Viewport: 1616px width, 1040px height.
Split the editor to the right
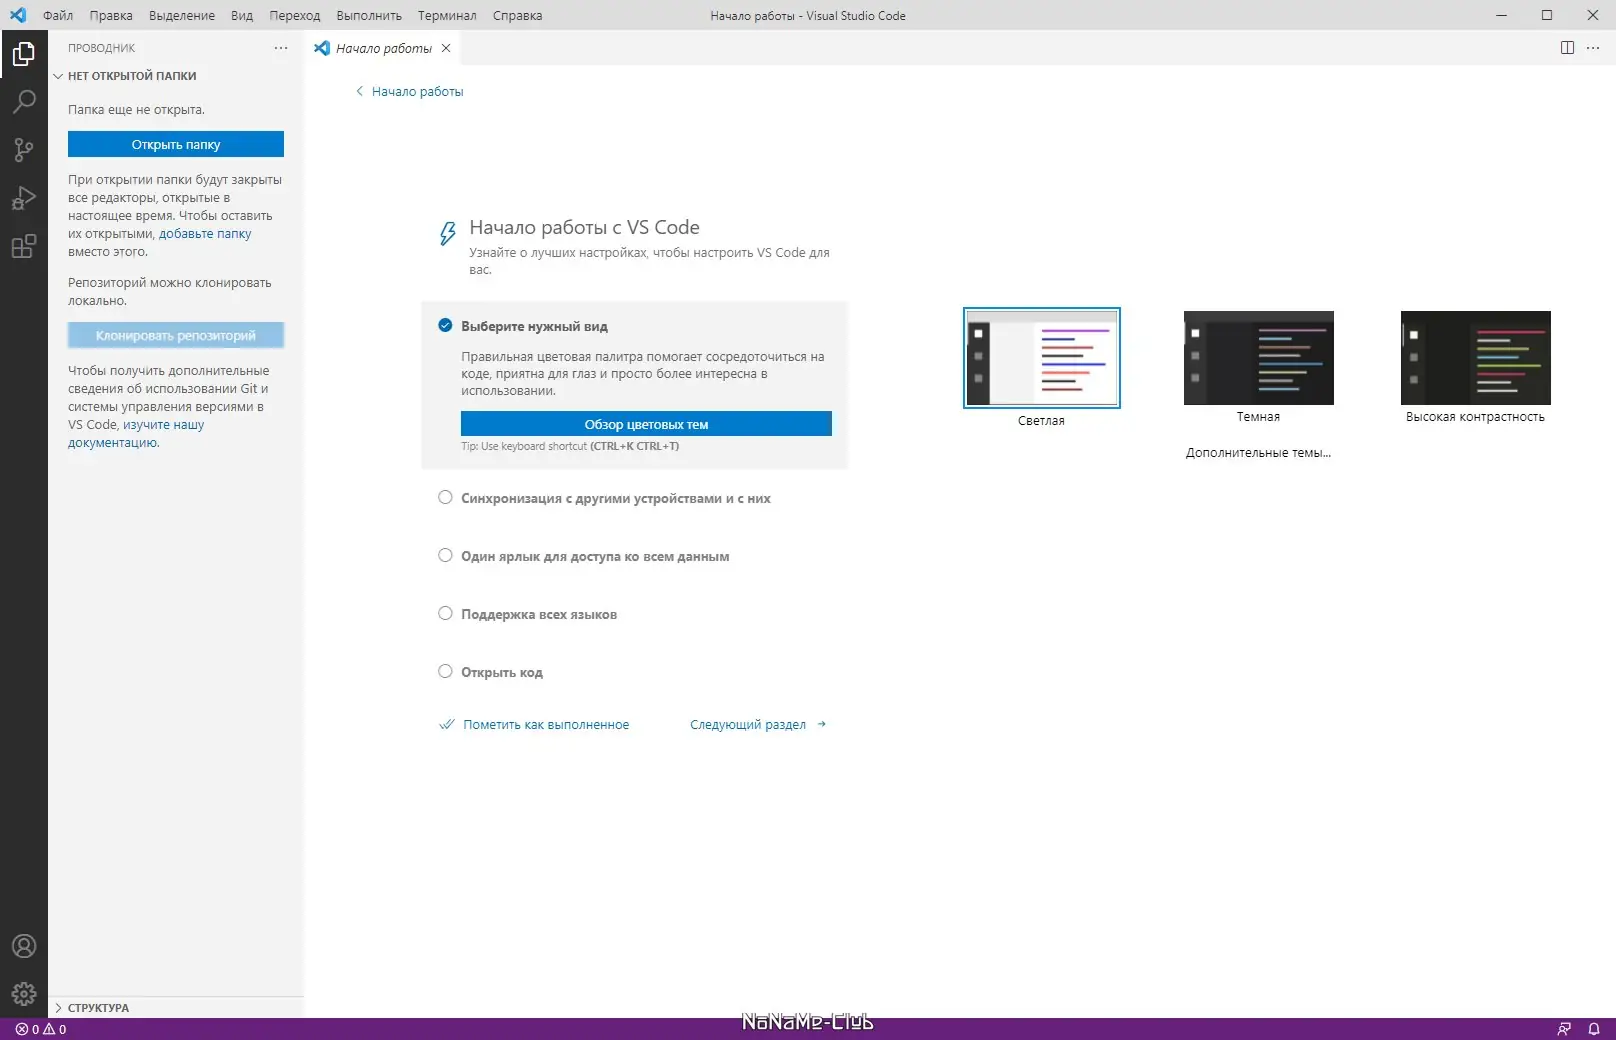[x=1567, y=48]
